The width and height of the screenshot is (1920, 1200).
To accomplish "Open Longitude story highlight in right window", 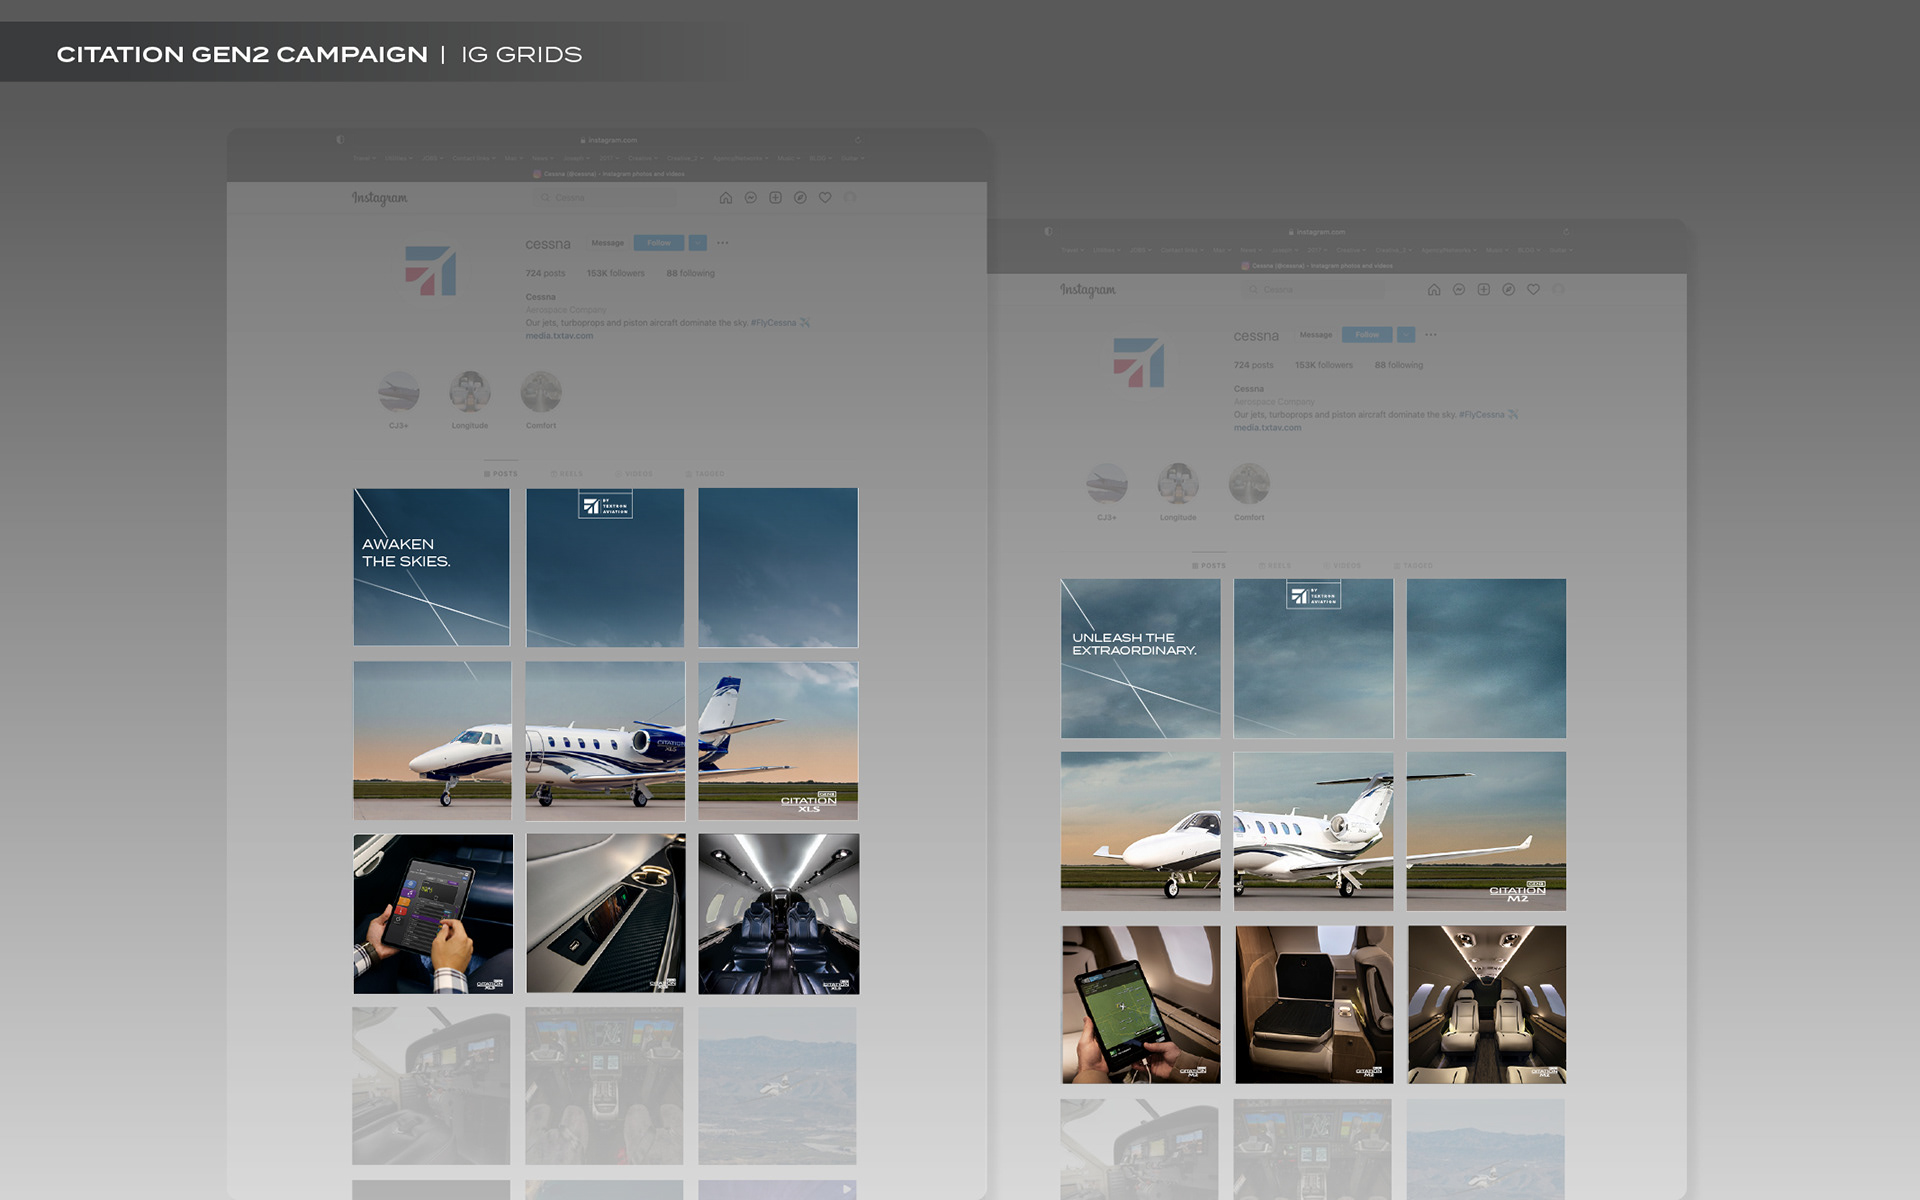I will tap(1178, 485).
